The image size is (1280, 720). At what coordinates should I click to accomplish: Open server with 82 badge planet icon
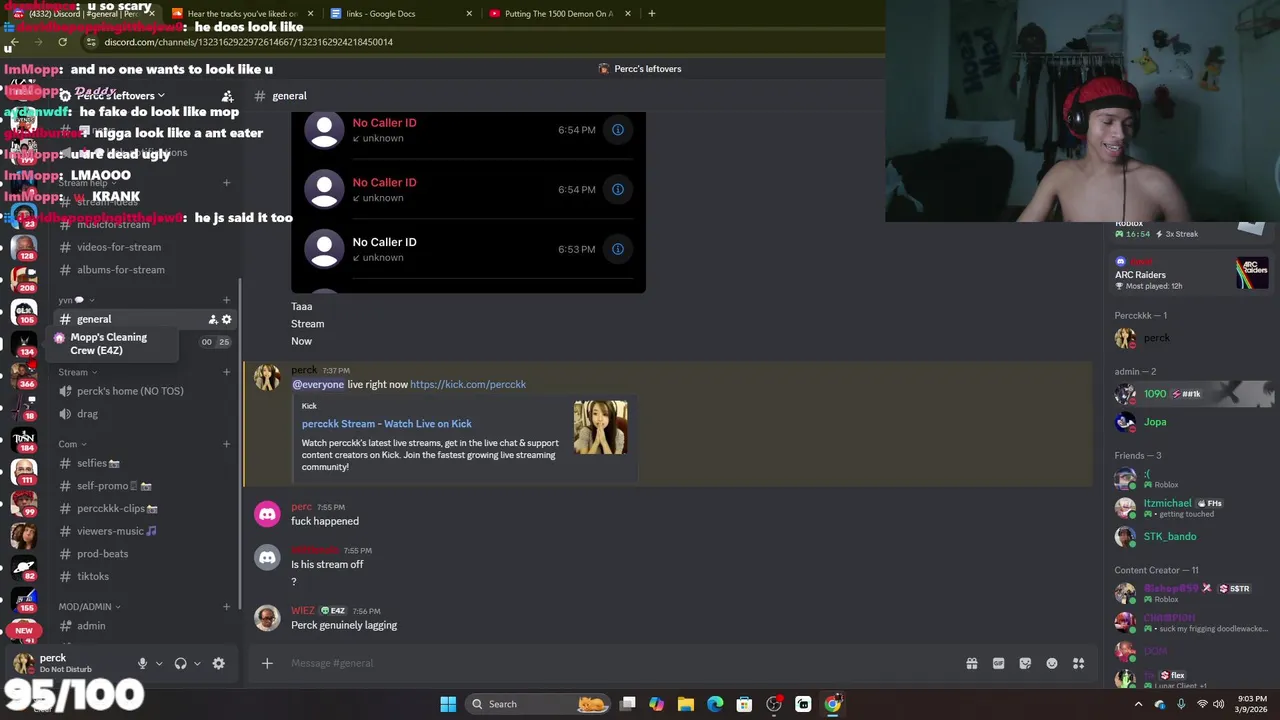tap(24, 567)
